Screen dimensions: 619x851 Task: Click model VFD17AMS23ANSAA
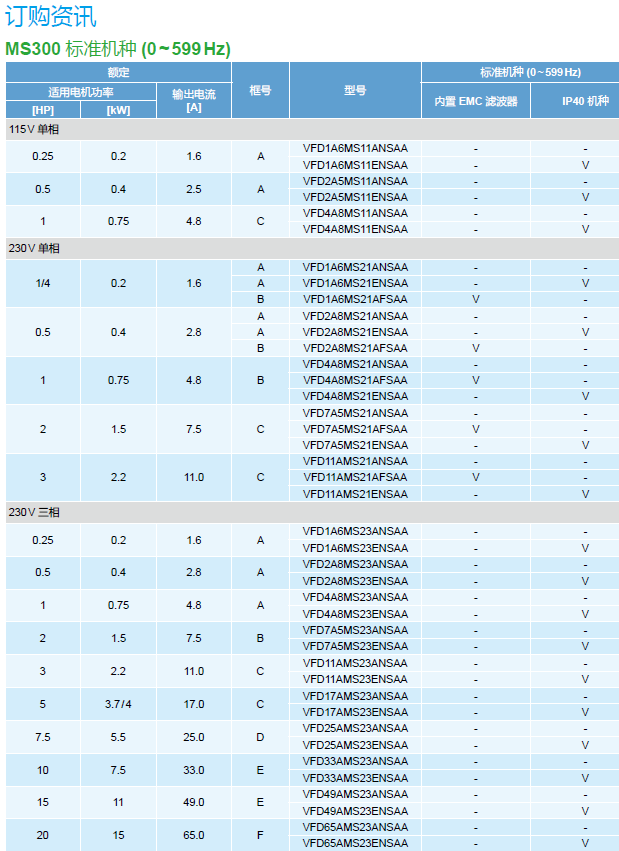click(355, 696)
